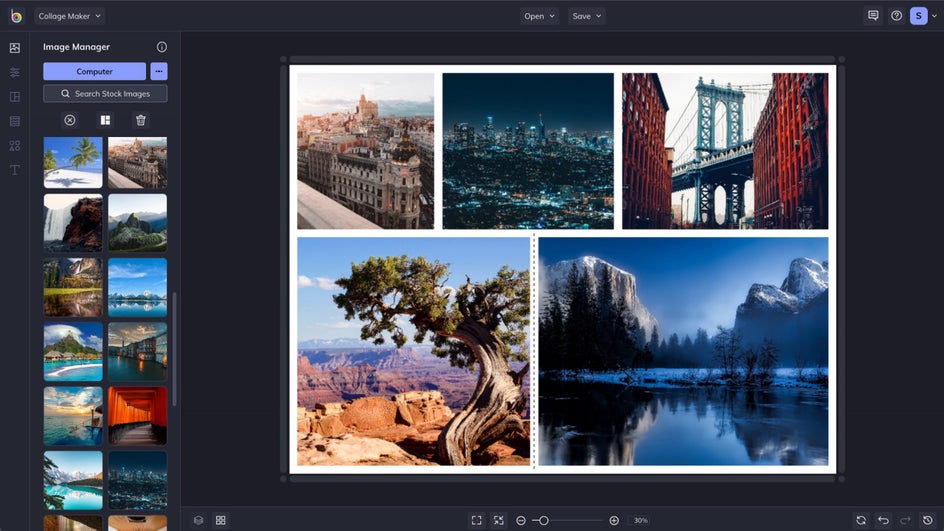Click the fit to screen icon
944x531 pixels.
476,520
